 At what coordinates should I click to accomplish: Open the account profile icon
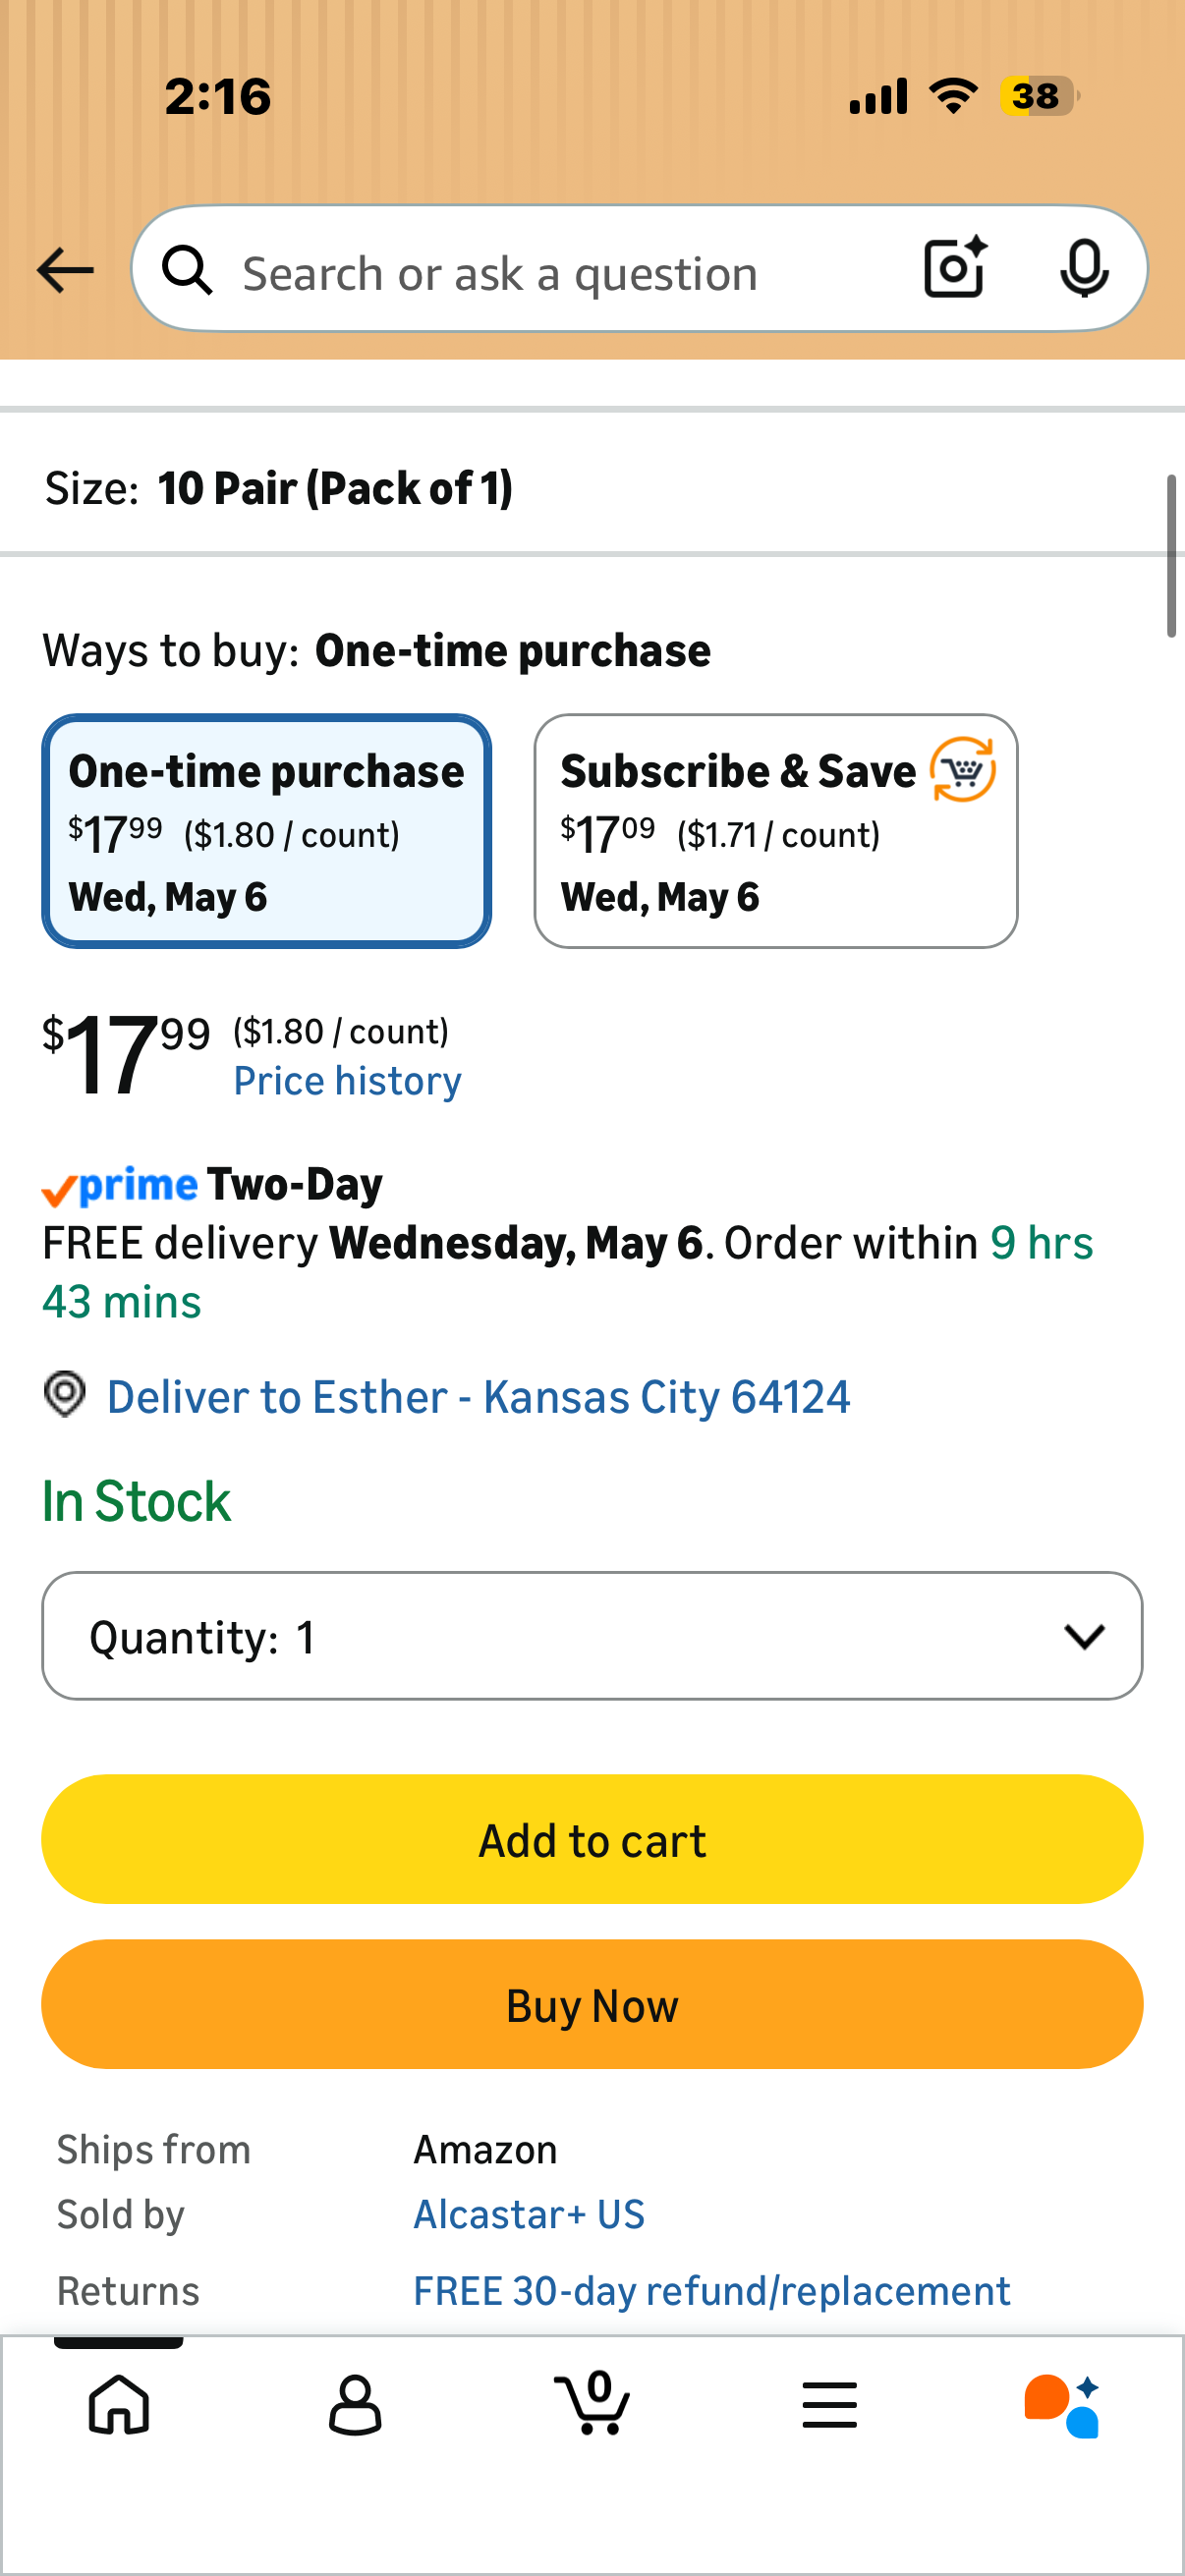pyautogui.click(x=355, y=2405)
